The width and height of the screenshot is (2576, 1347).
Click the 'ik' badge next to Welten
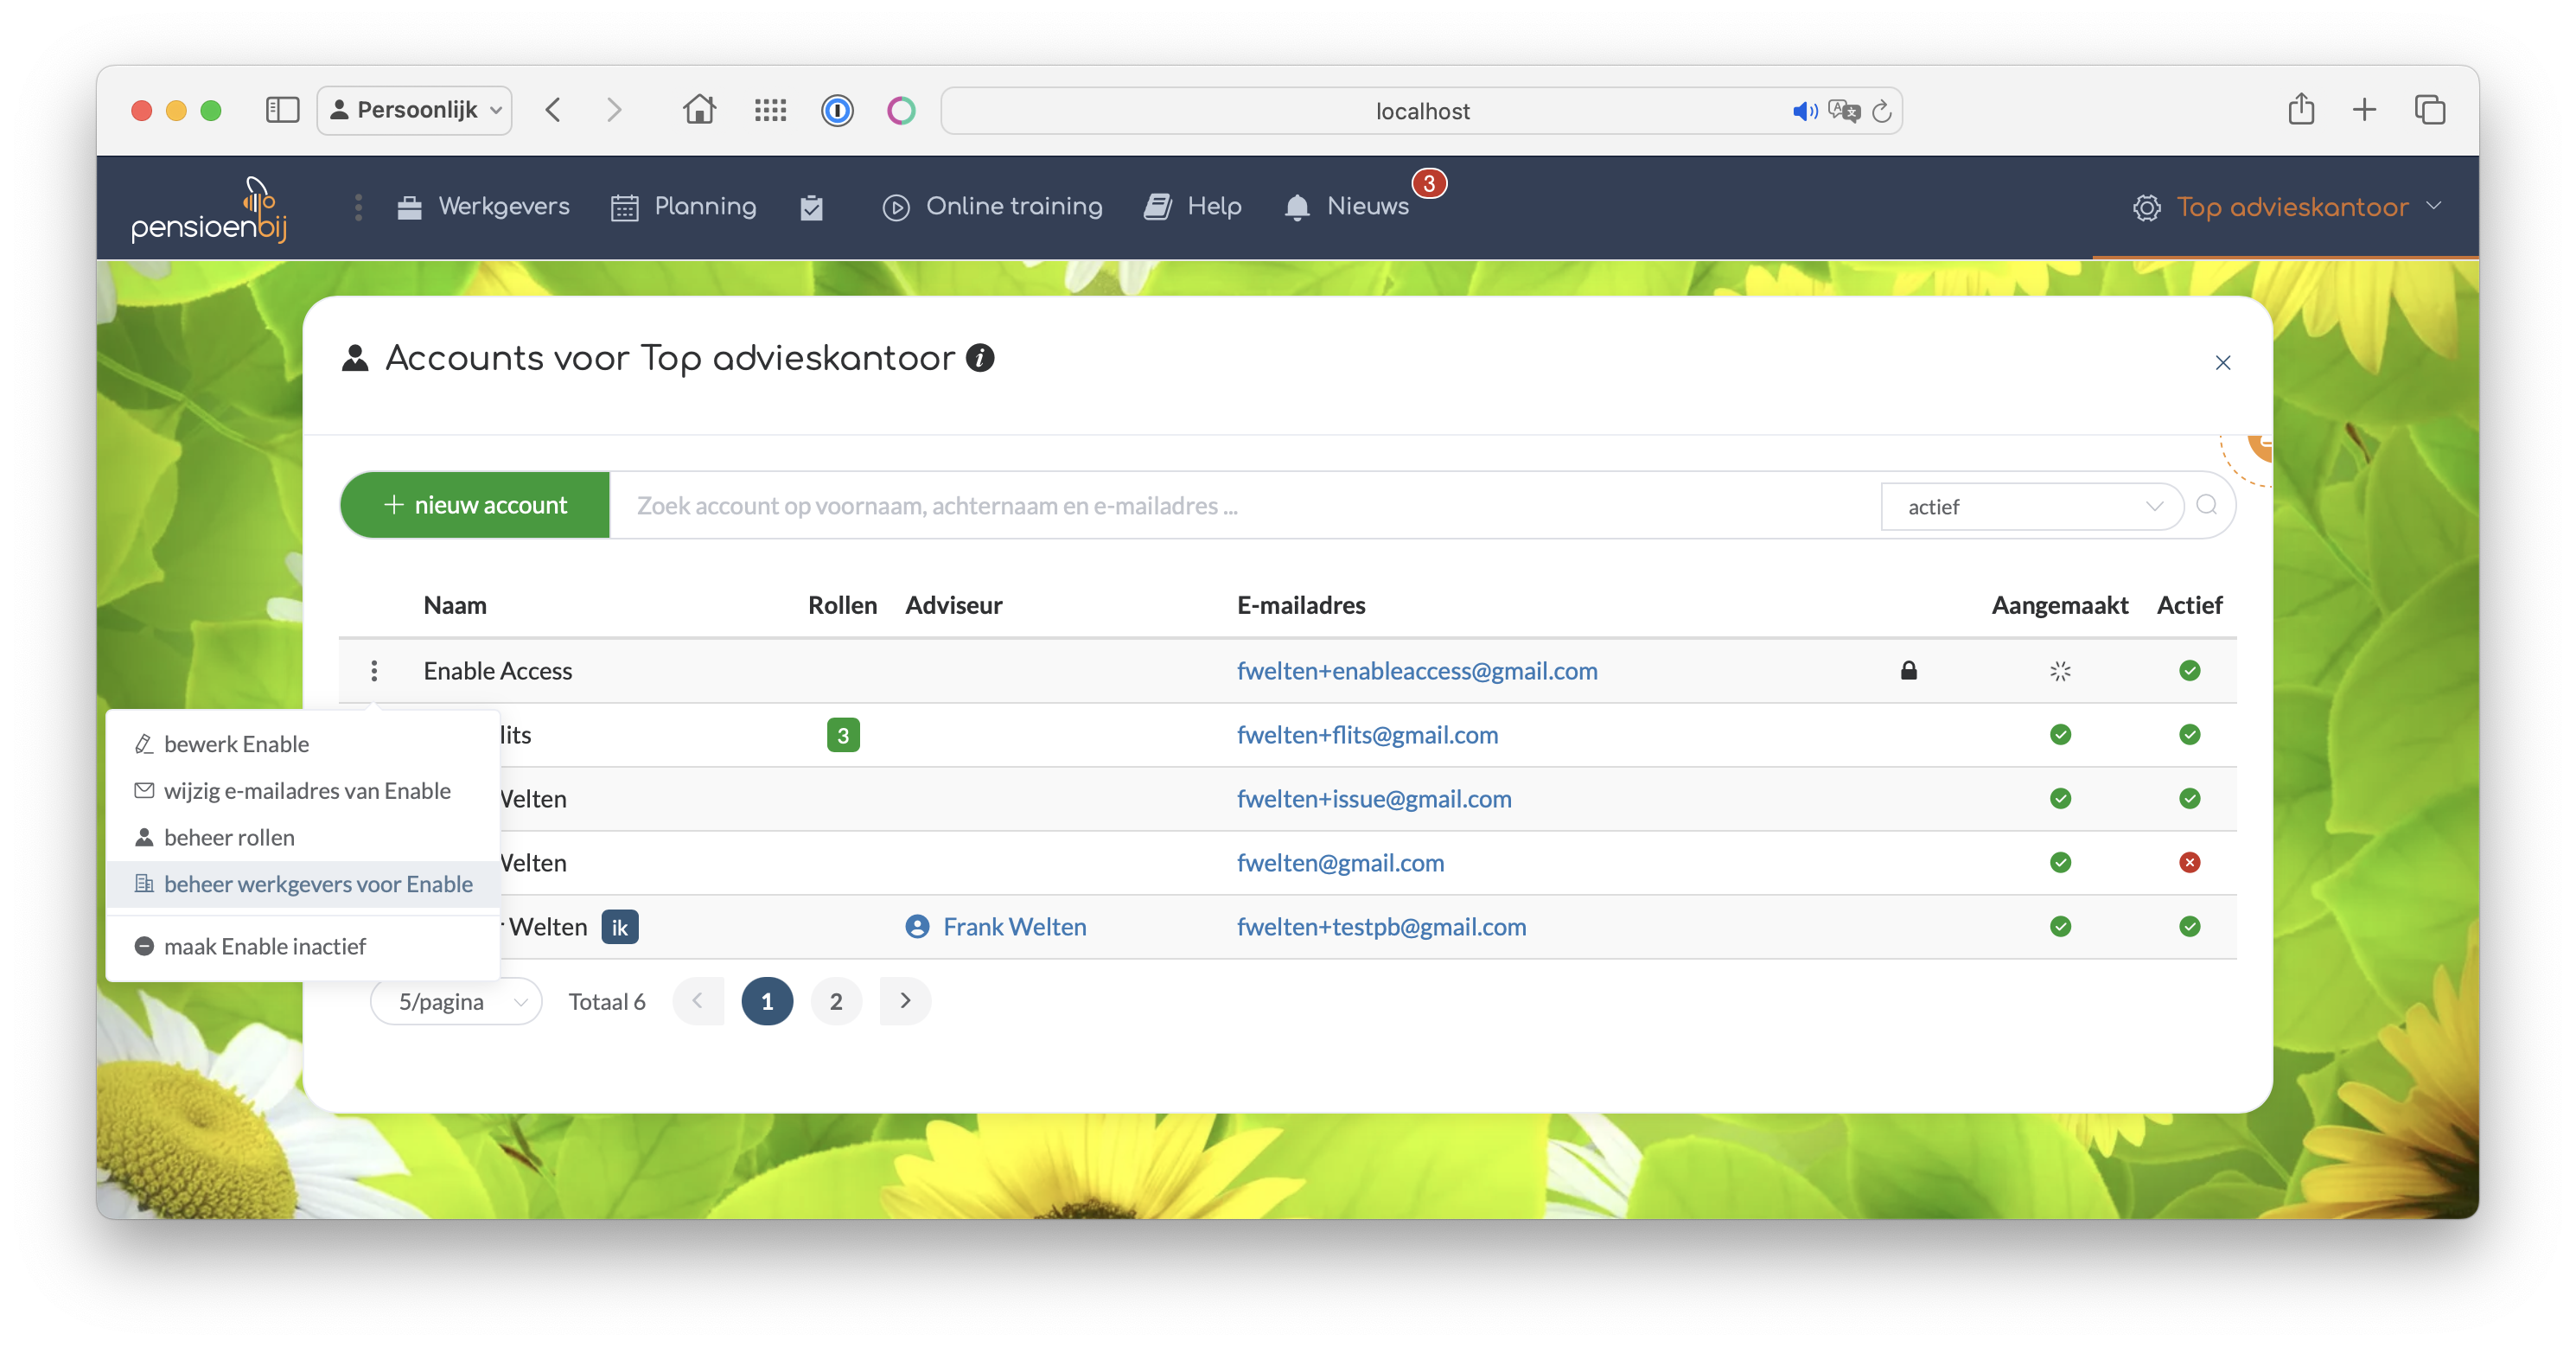click(x=619, y=927)
